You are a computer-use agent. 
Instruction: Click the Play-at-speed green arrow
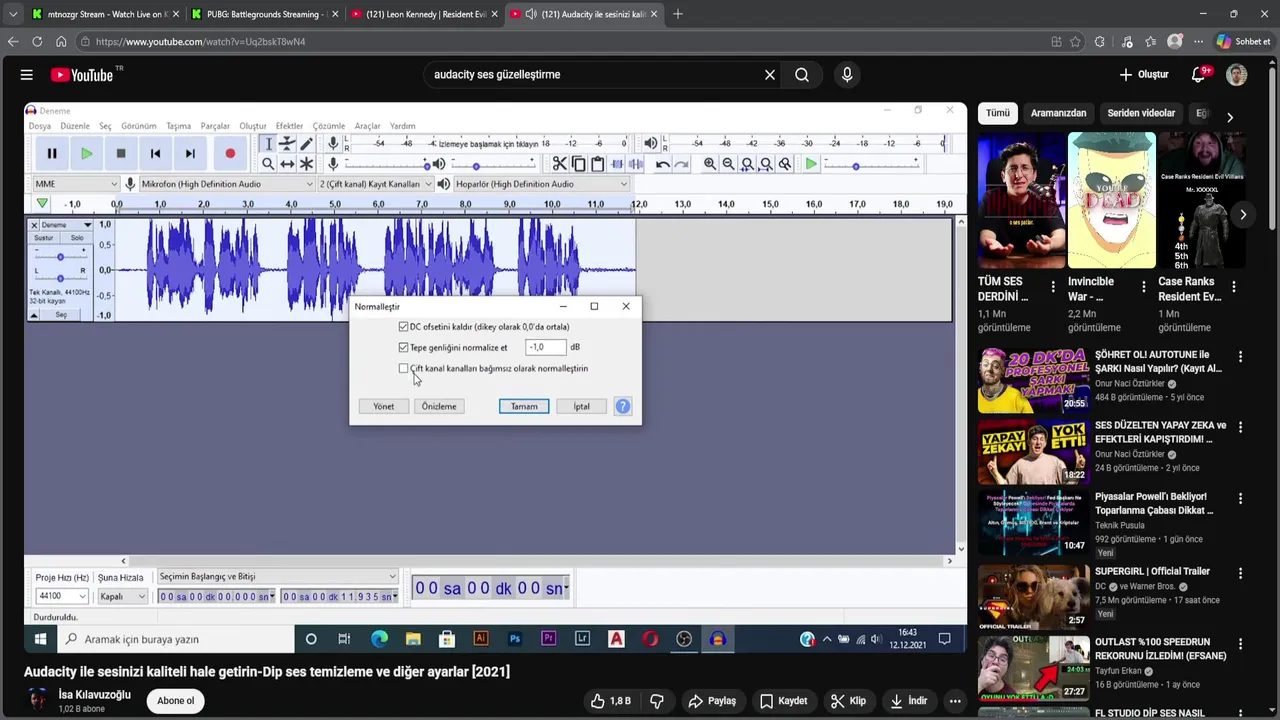(x=811, y=164)
